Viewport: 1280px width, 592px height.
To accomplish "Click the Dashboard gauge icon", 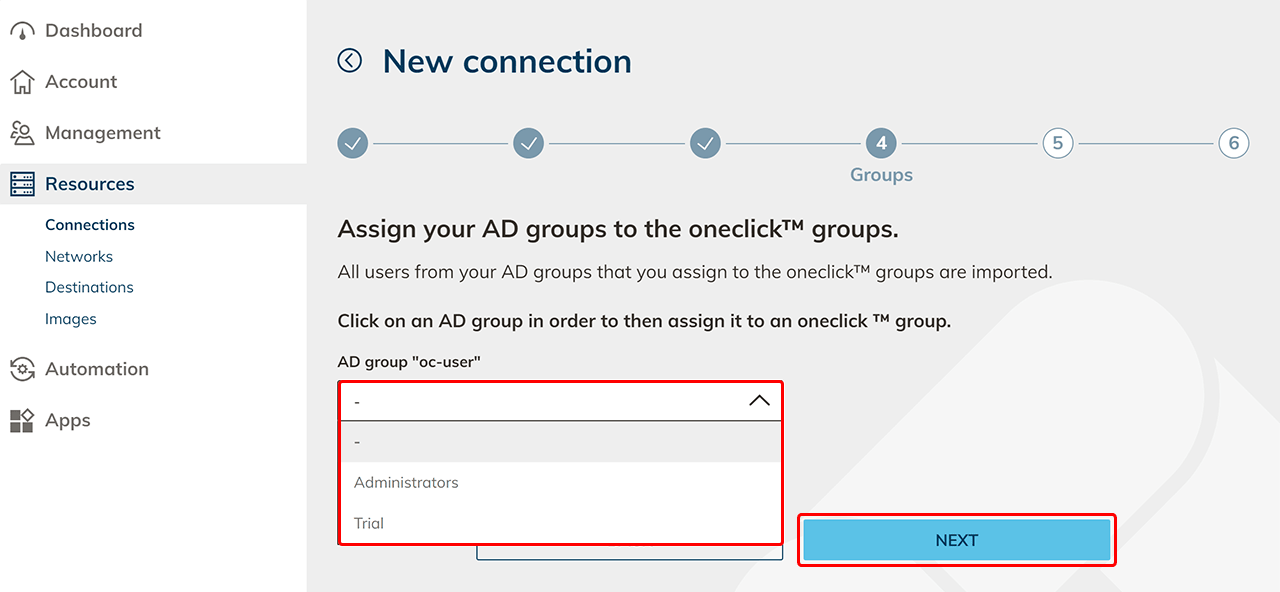I will click(22, 31).
